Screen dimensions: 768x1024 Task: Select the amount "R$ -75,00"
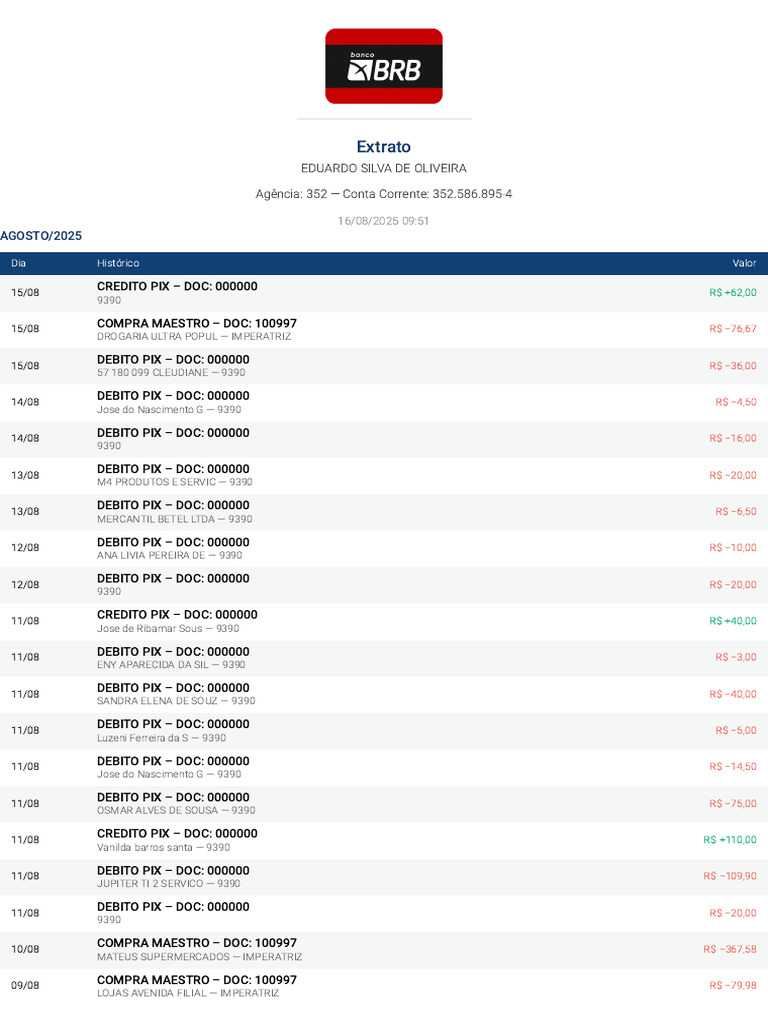733,803
